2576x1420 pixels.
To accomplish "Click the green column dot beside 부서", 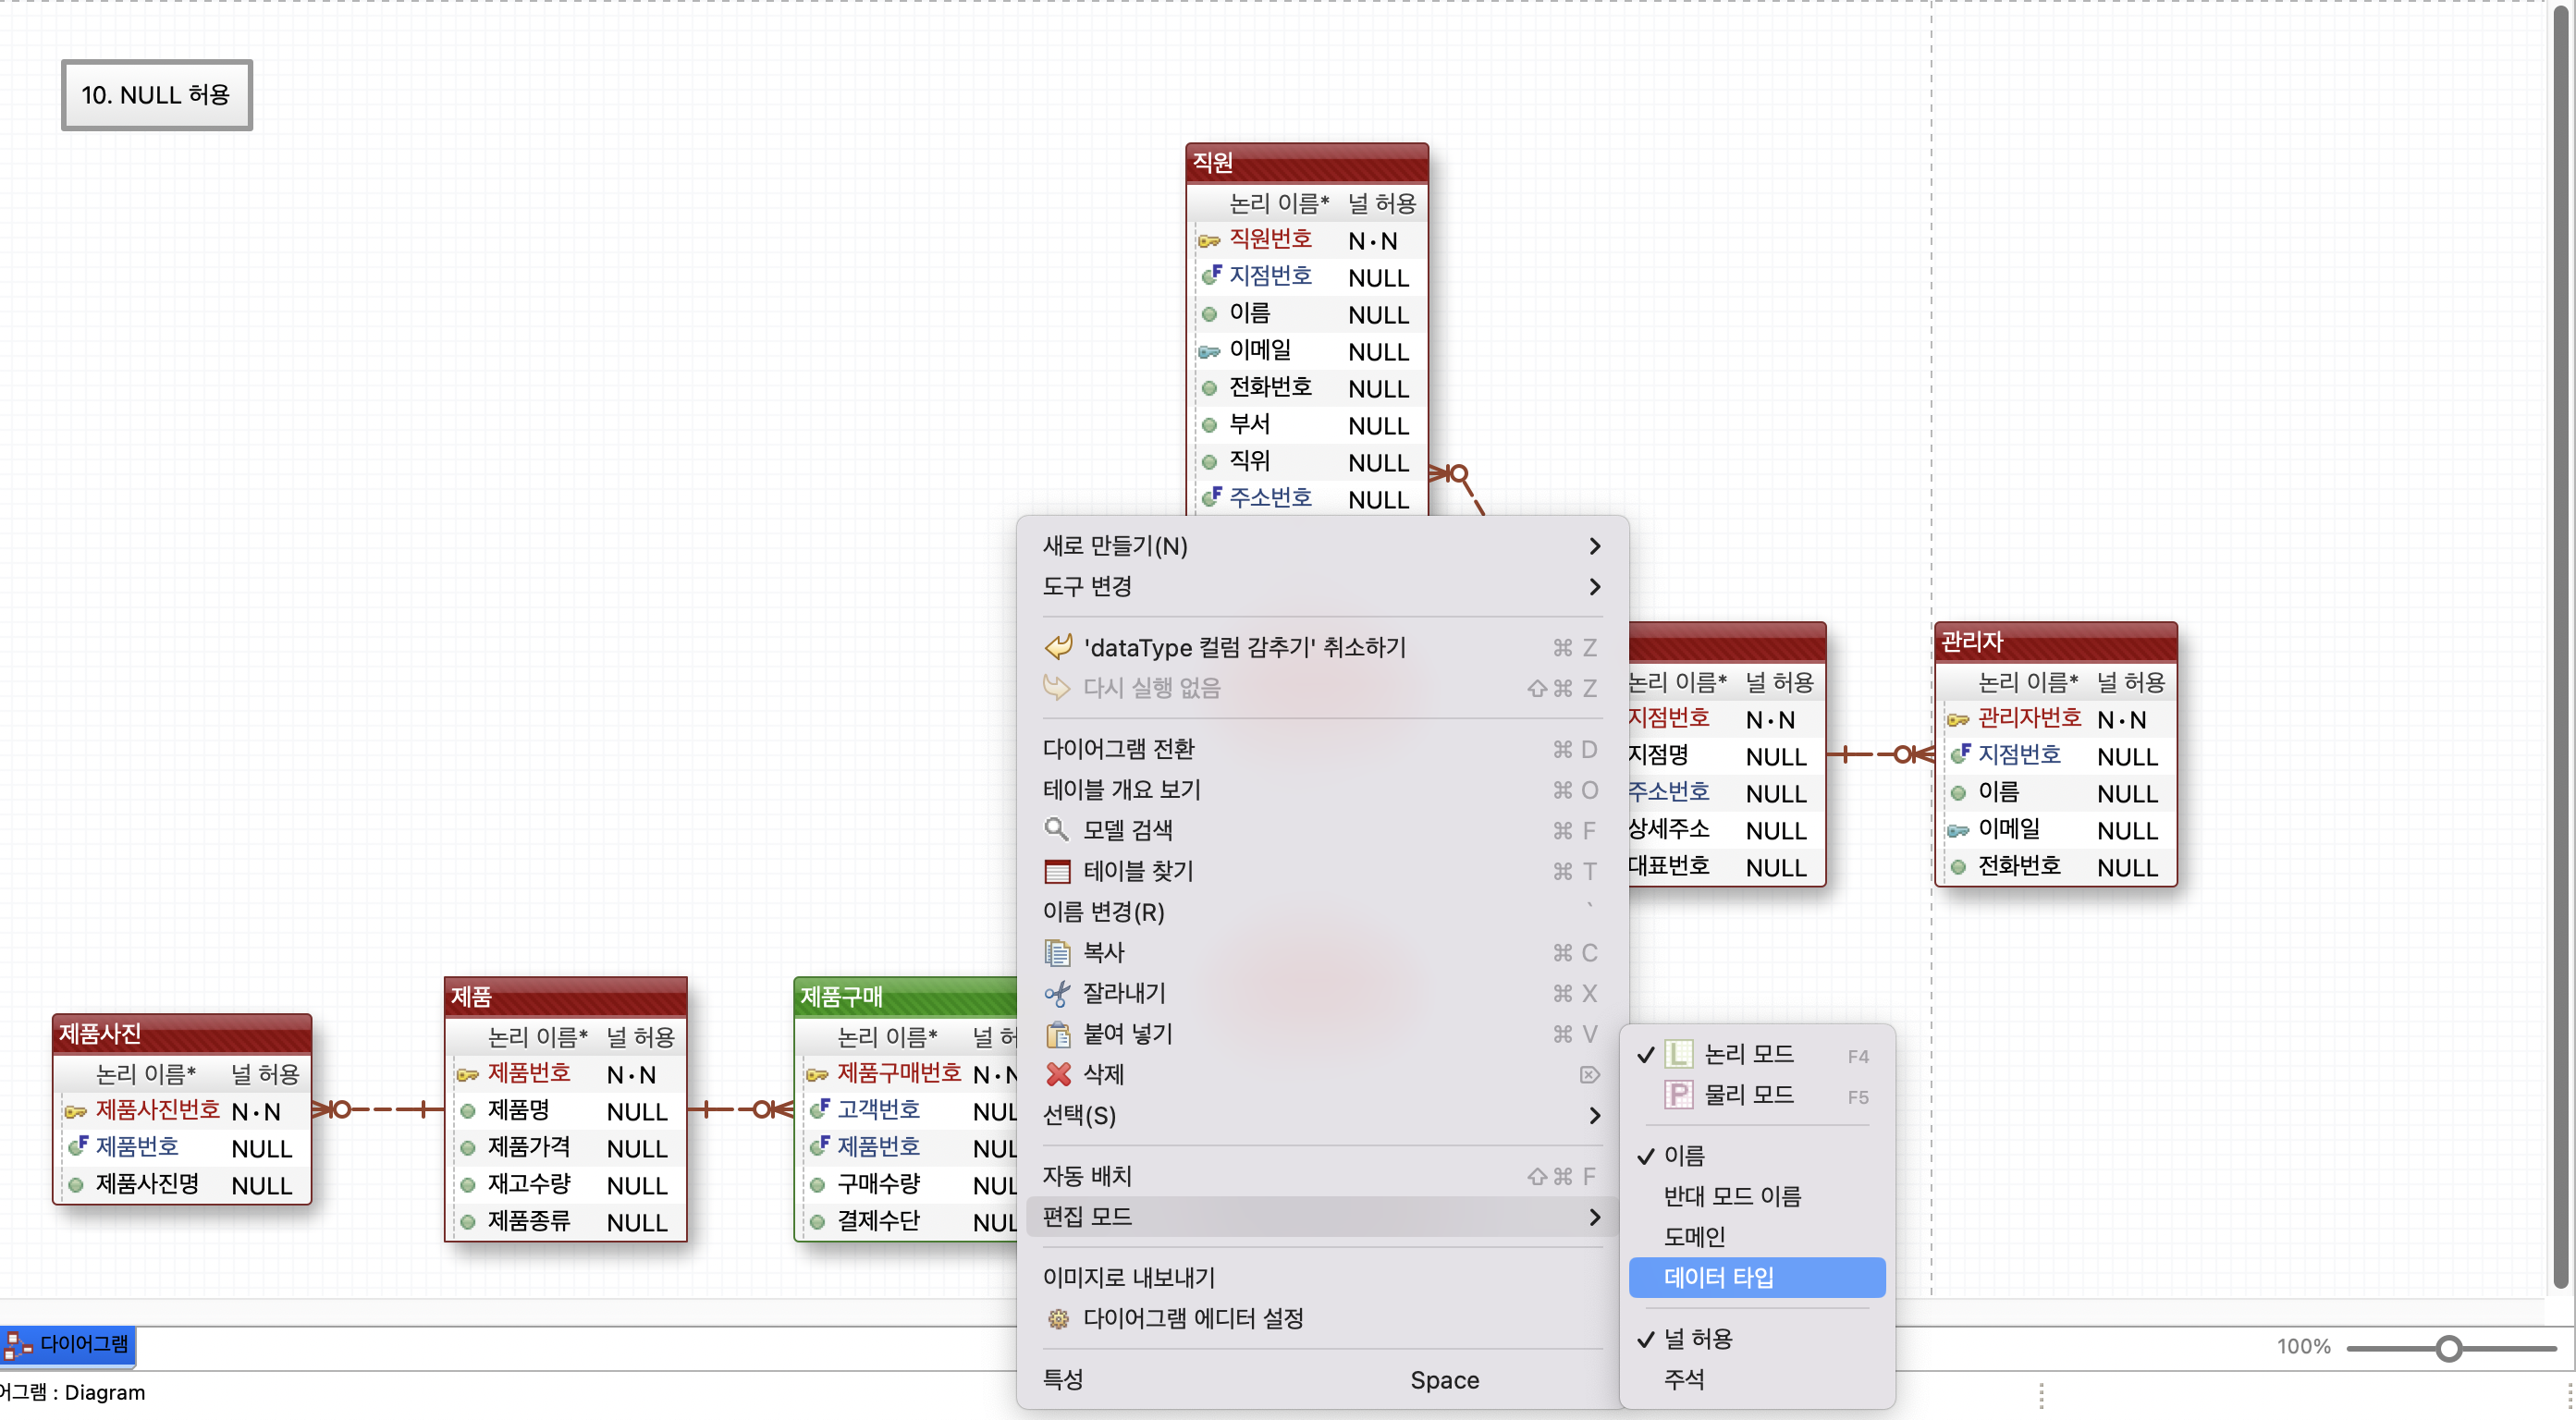I will (1209, 425).
